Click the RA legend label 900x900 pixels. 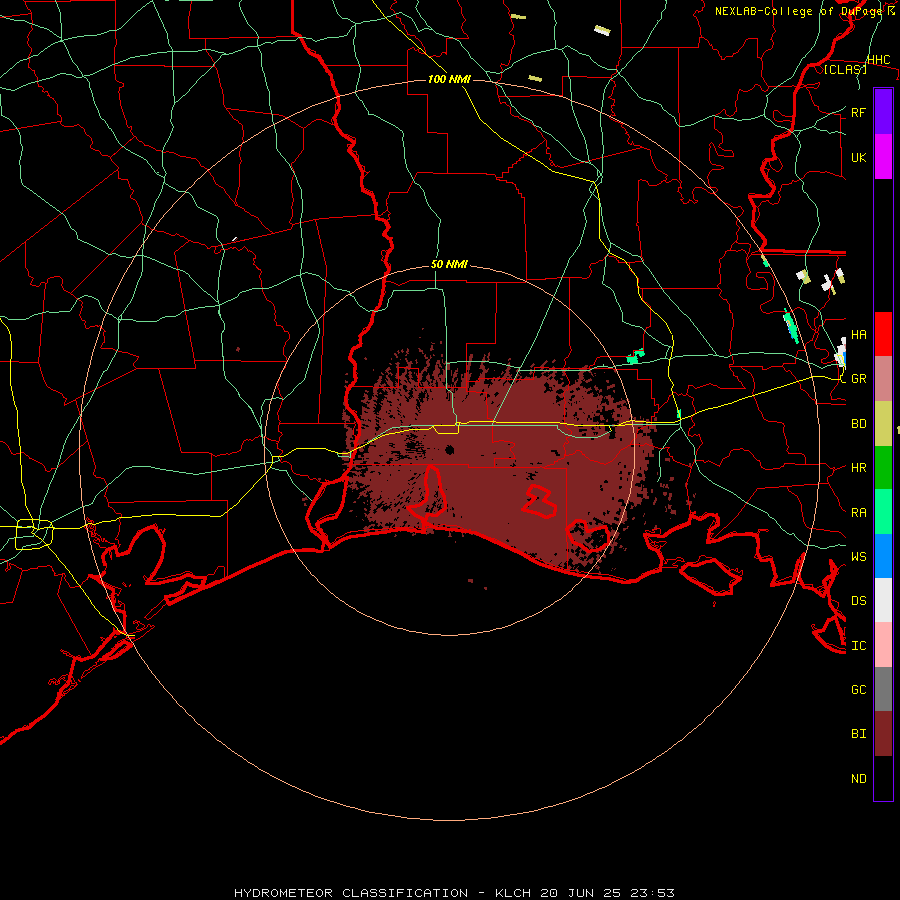pyautogui.click(x=858, y=513)
